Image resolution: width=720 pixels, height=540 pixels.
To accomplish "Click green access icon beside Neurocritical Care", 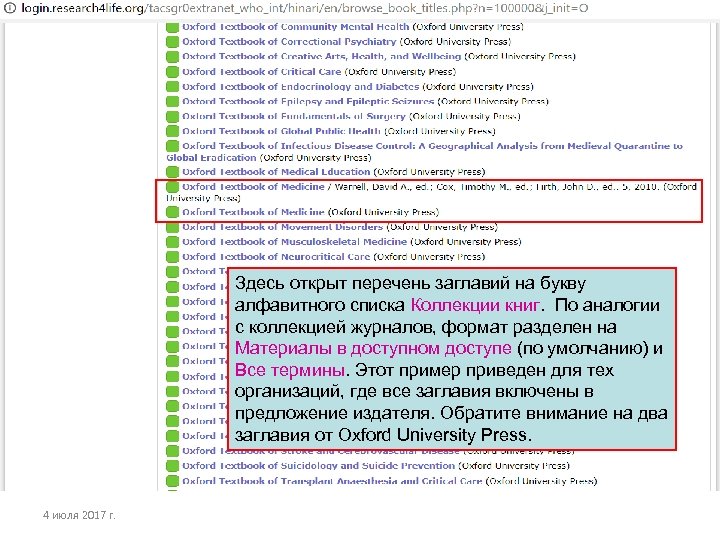I will 172,257.
